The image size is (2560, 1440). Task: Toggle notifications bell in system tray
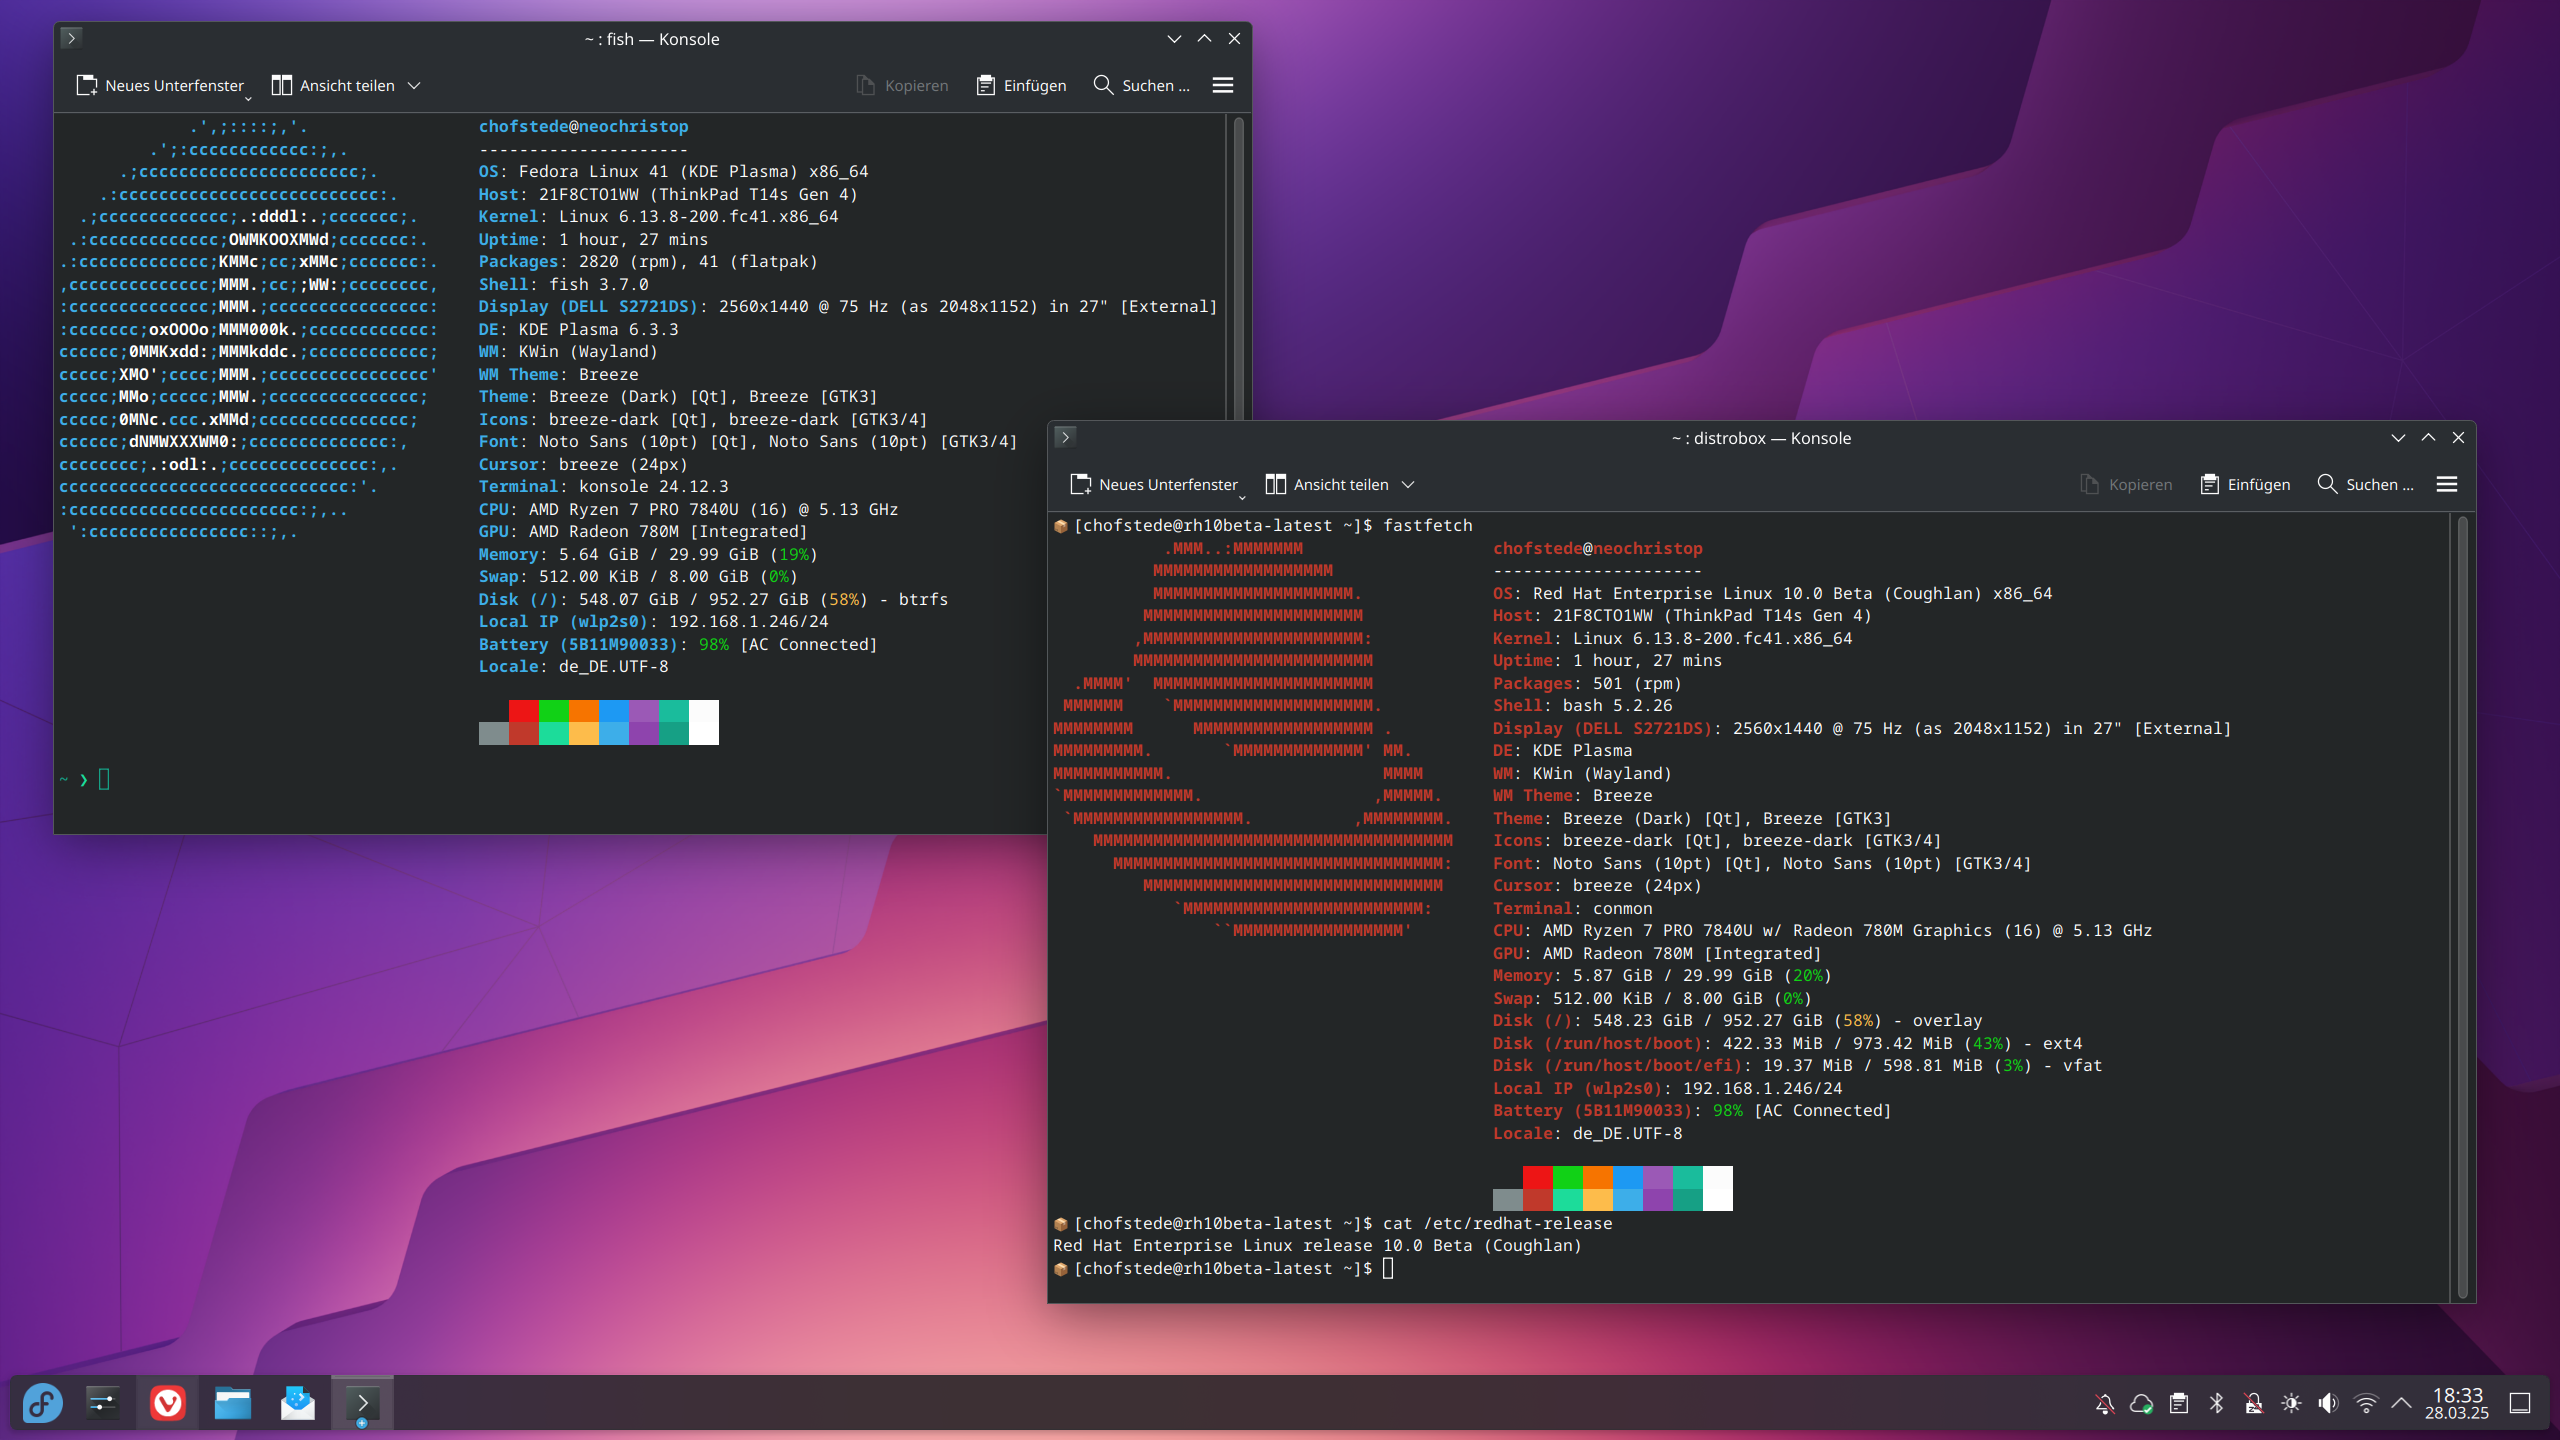pyautogui.click(x=2104, y=1403)
